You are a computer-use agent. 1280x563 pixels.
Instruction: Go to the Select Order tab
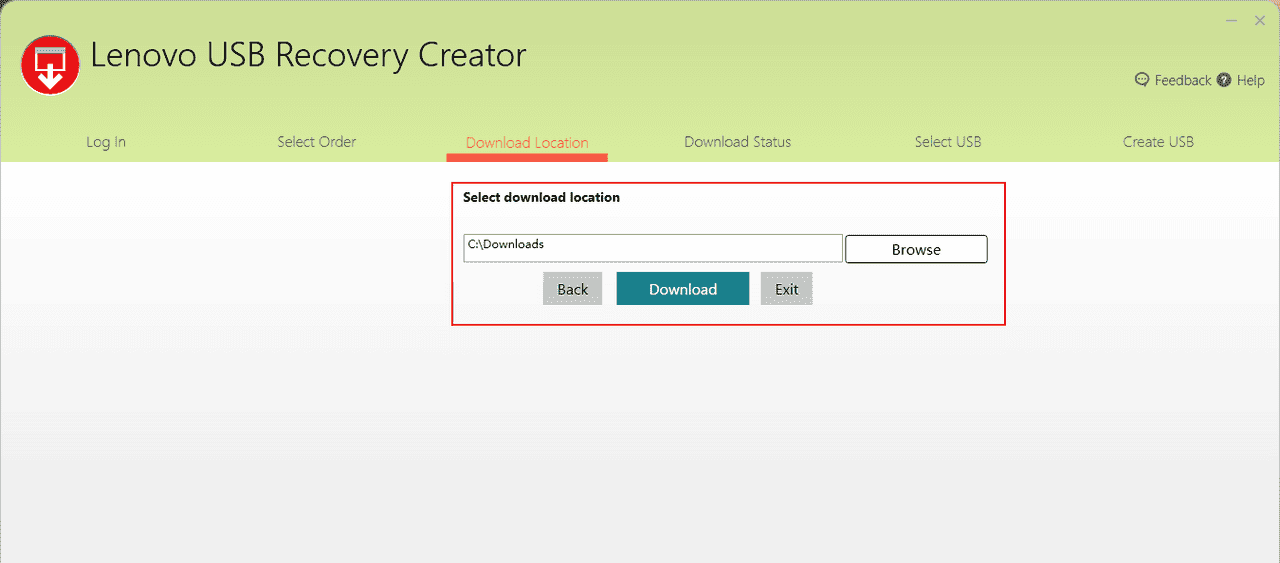pos(316,142)
